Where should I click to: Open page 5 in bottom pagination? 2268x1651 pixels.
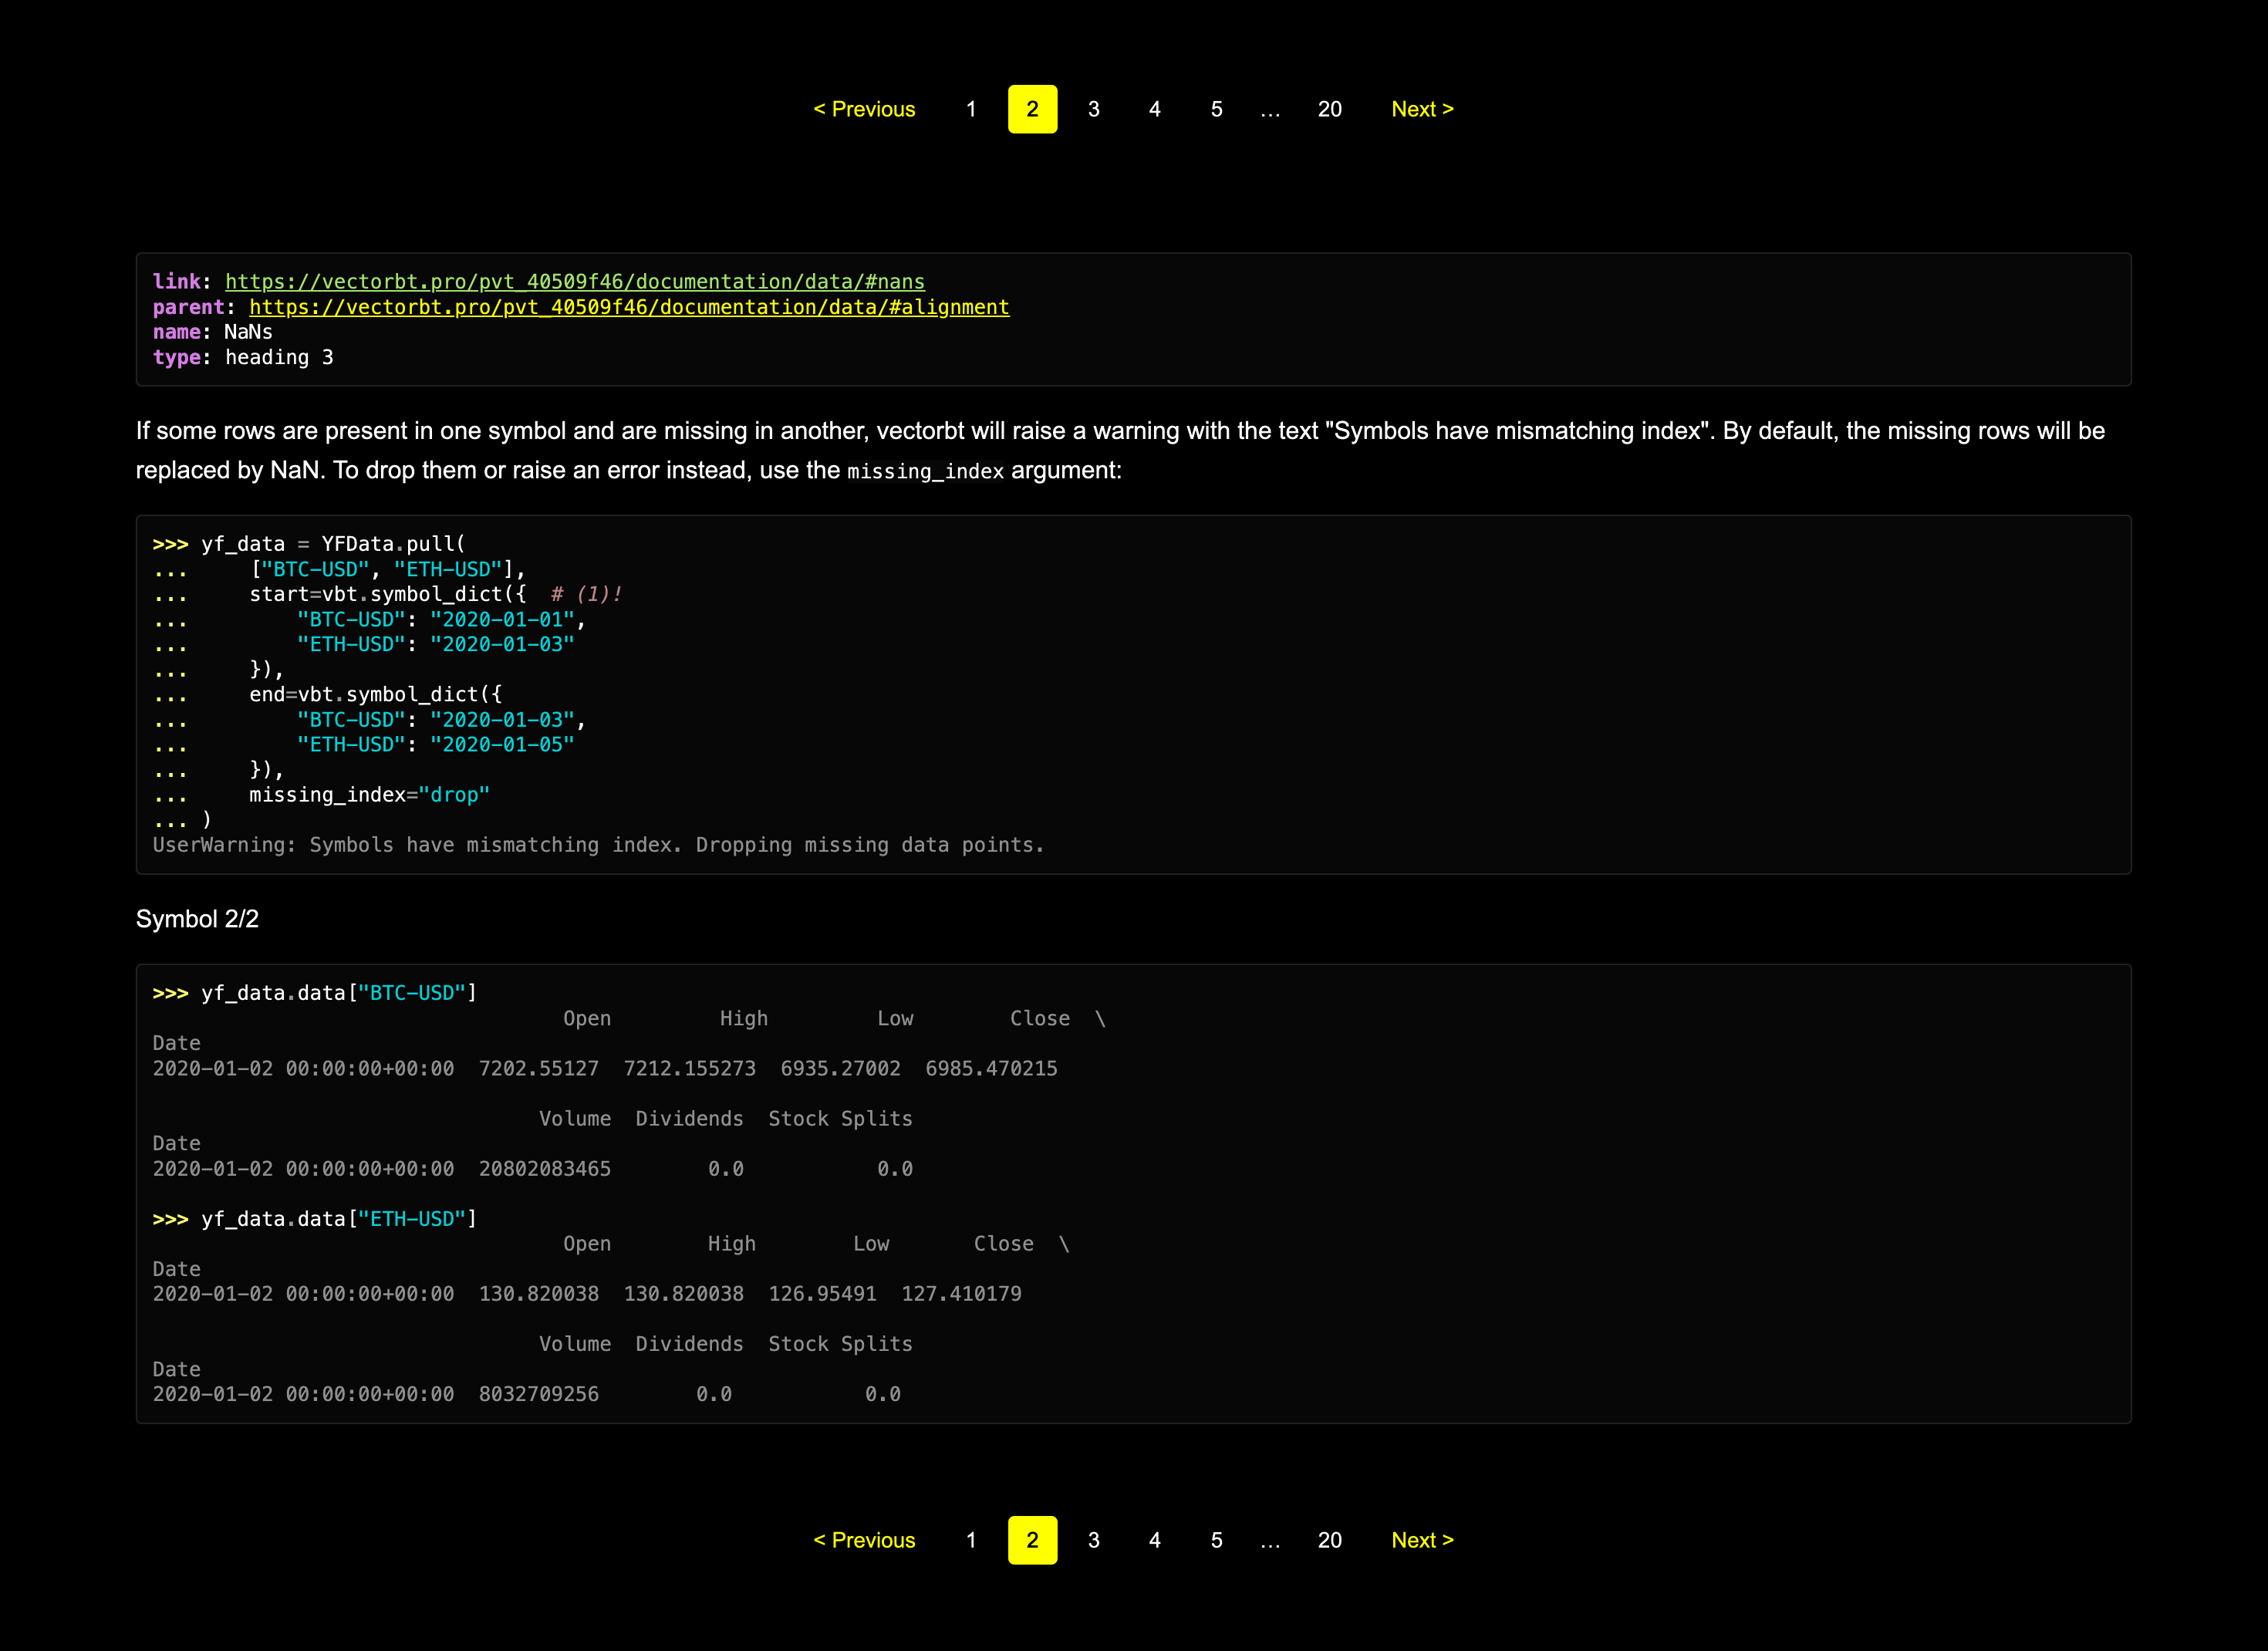pos(1216,1540)
